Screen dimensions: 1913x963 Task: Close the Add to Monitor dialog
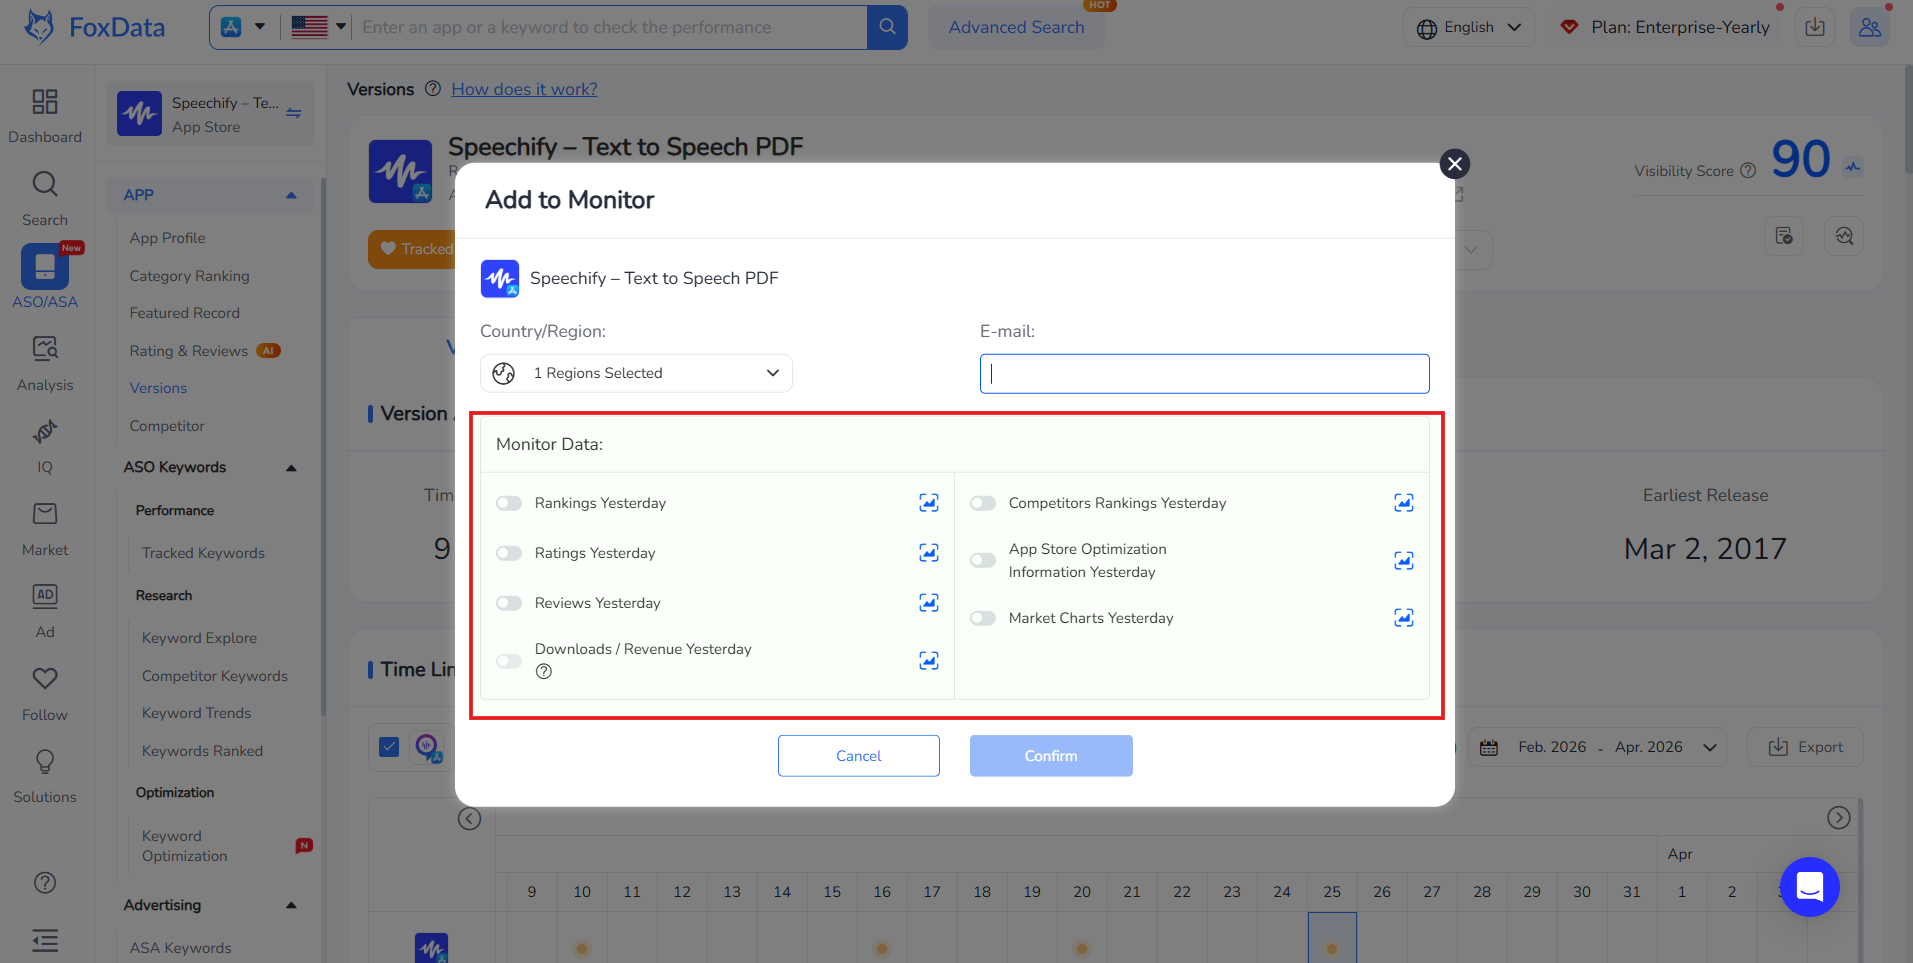point(1454,164)
